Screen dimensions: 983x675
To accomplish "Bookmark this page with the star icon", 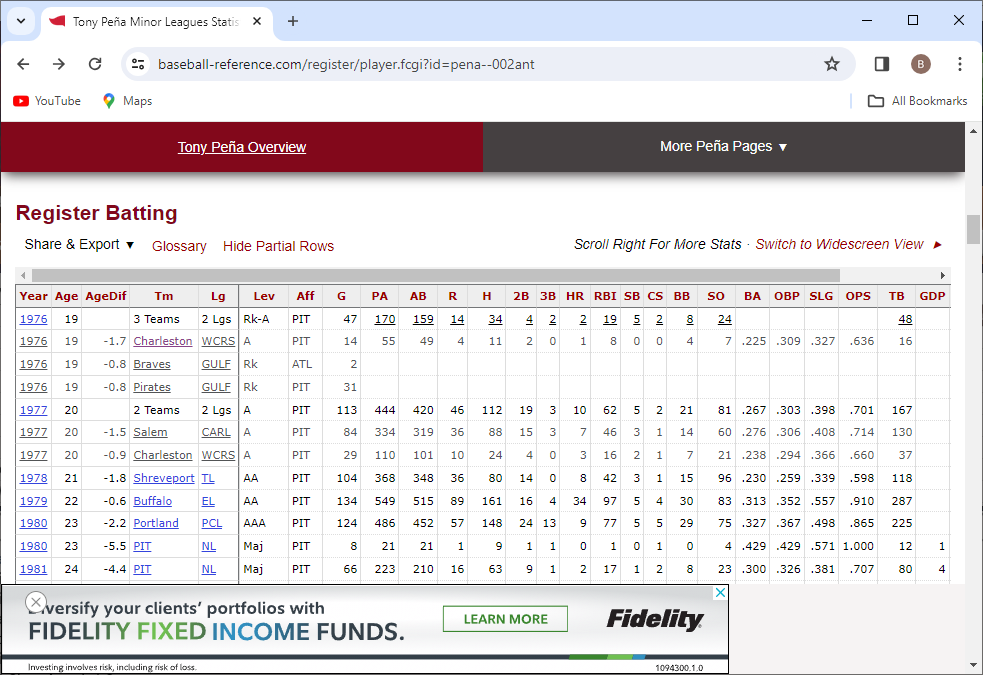I will coord(831,64).
